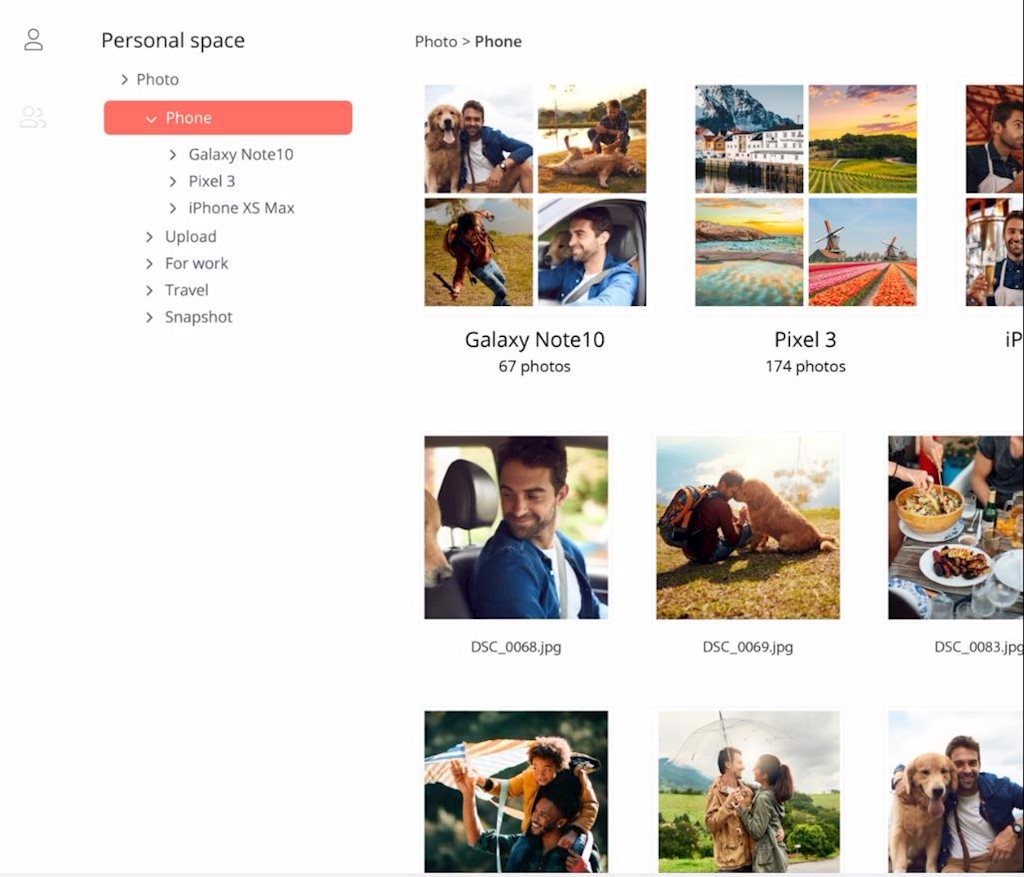The image size is (1024, 877).
Task: Expand the Galaxy Note10 chevron
Action: pyautogui.click(x=173, y=155)
